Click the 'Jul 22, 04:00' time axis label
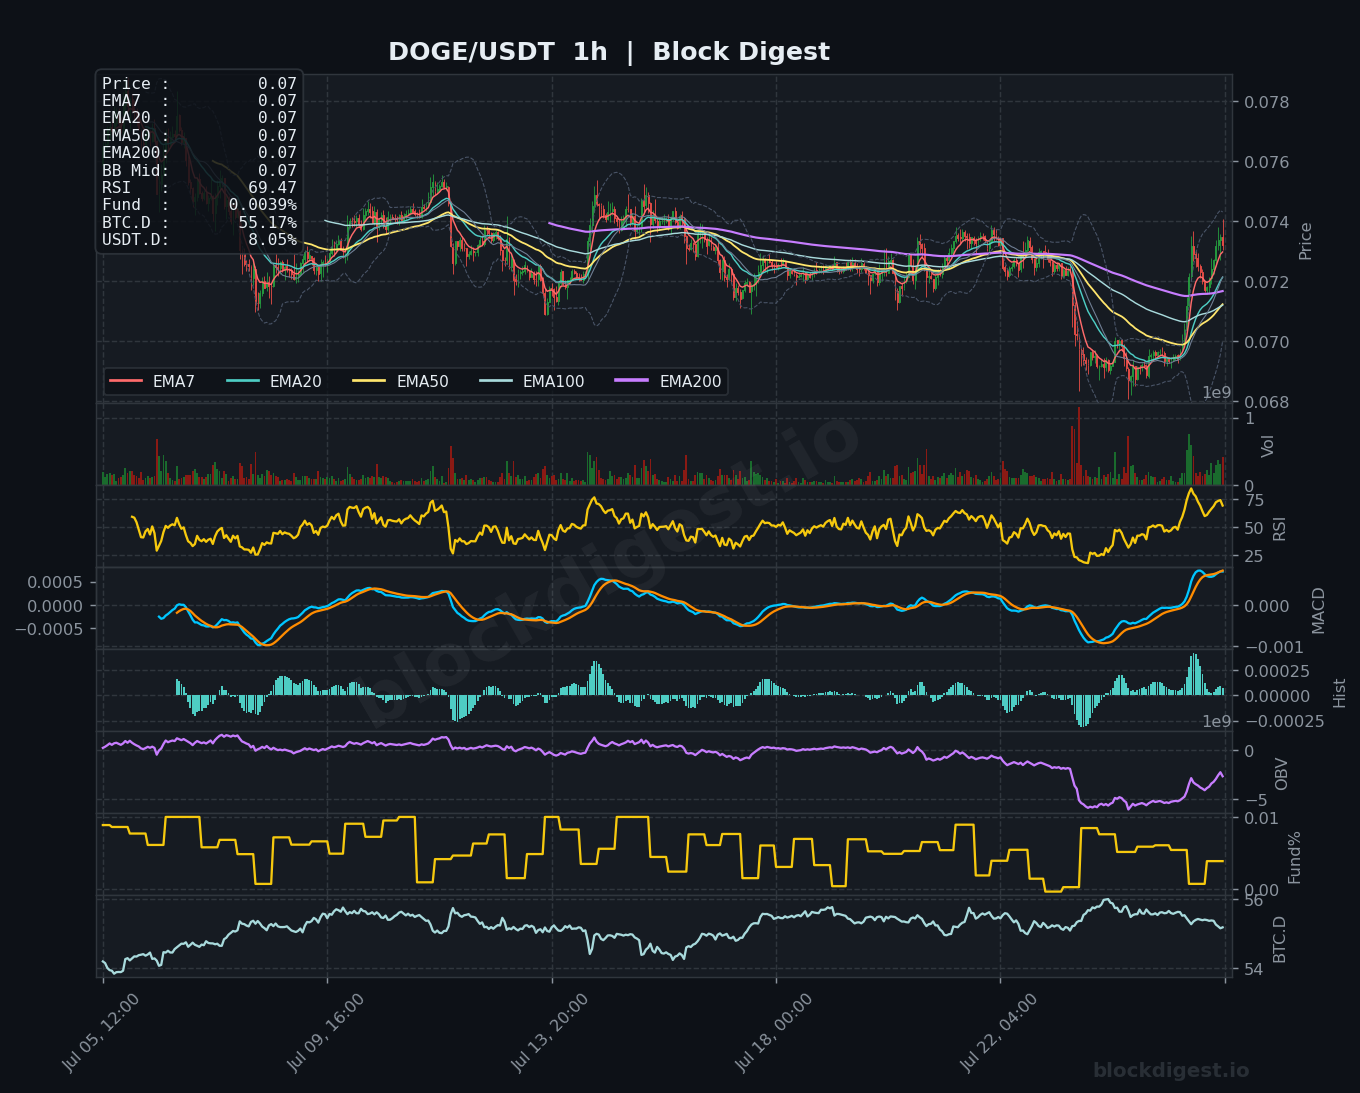Image resolution: width=1360 pixels, height=1093 pixels. pos(999,1033)
